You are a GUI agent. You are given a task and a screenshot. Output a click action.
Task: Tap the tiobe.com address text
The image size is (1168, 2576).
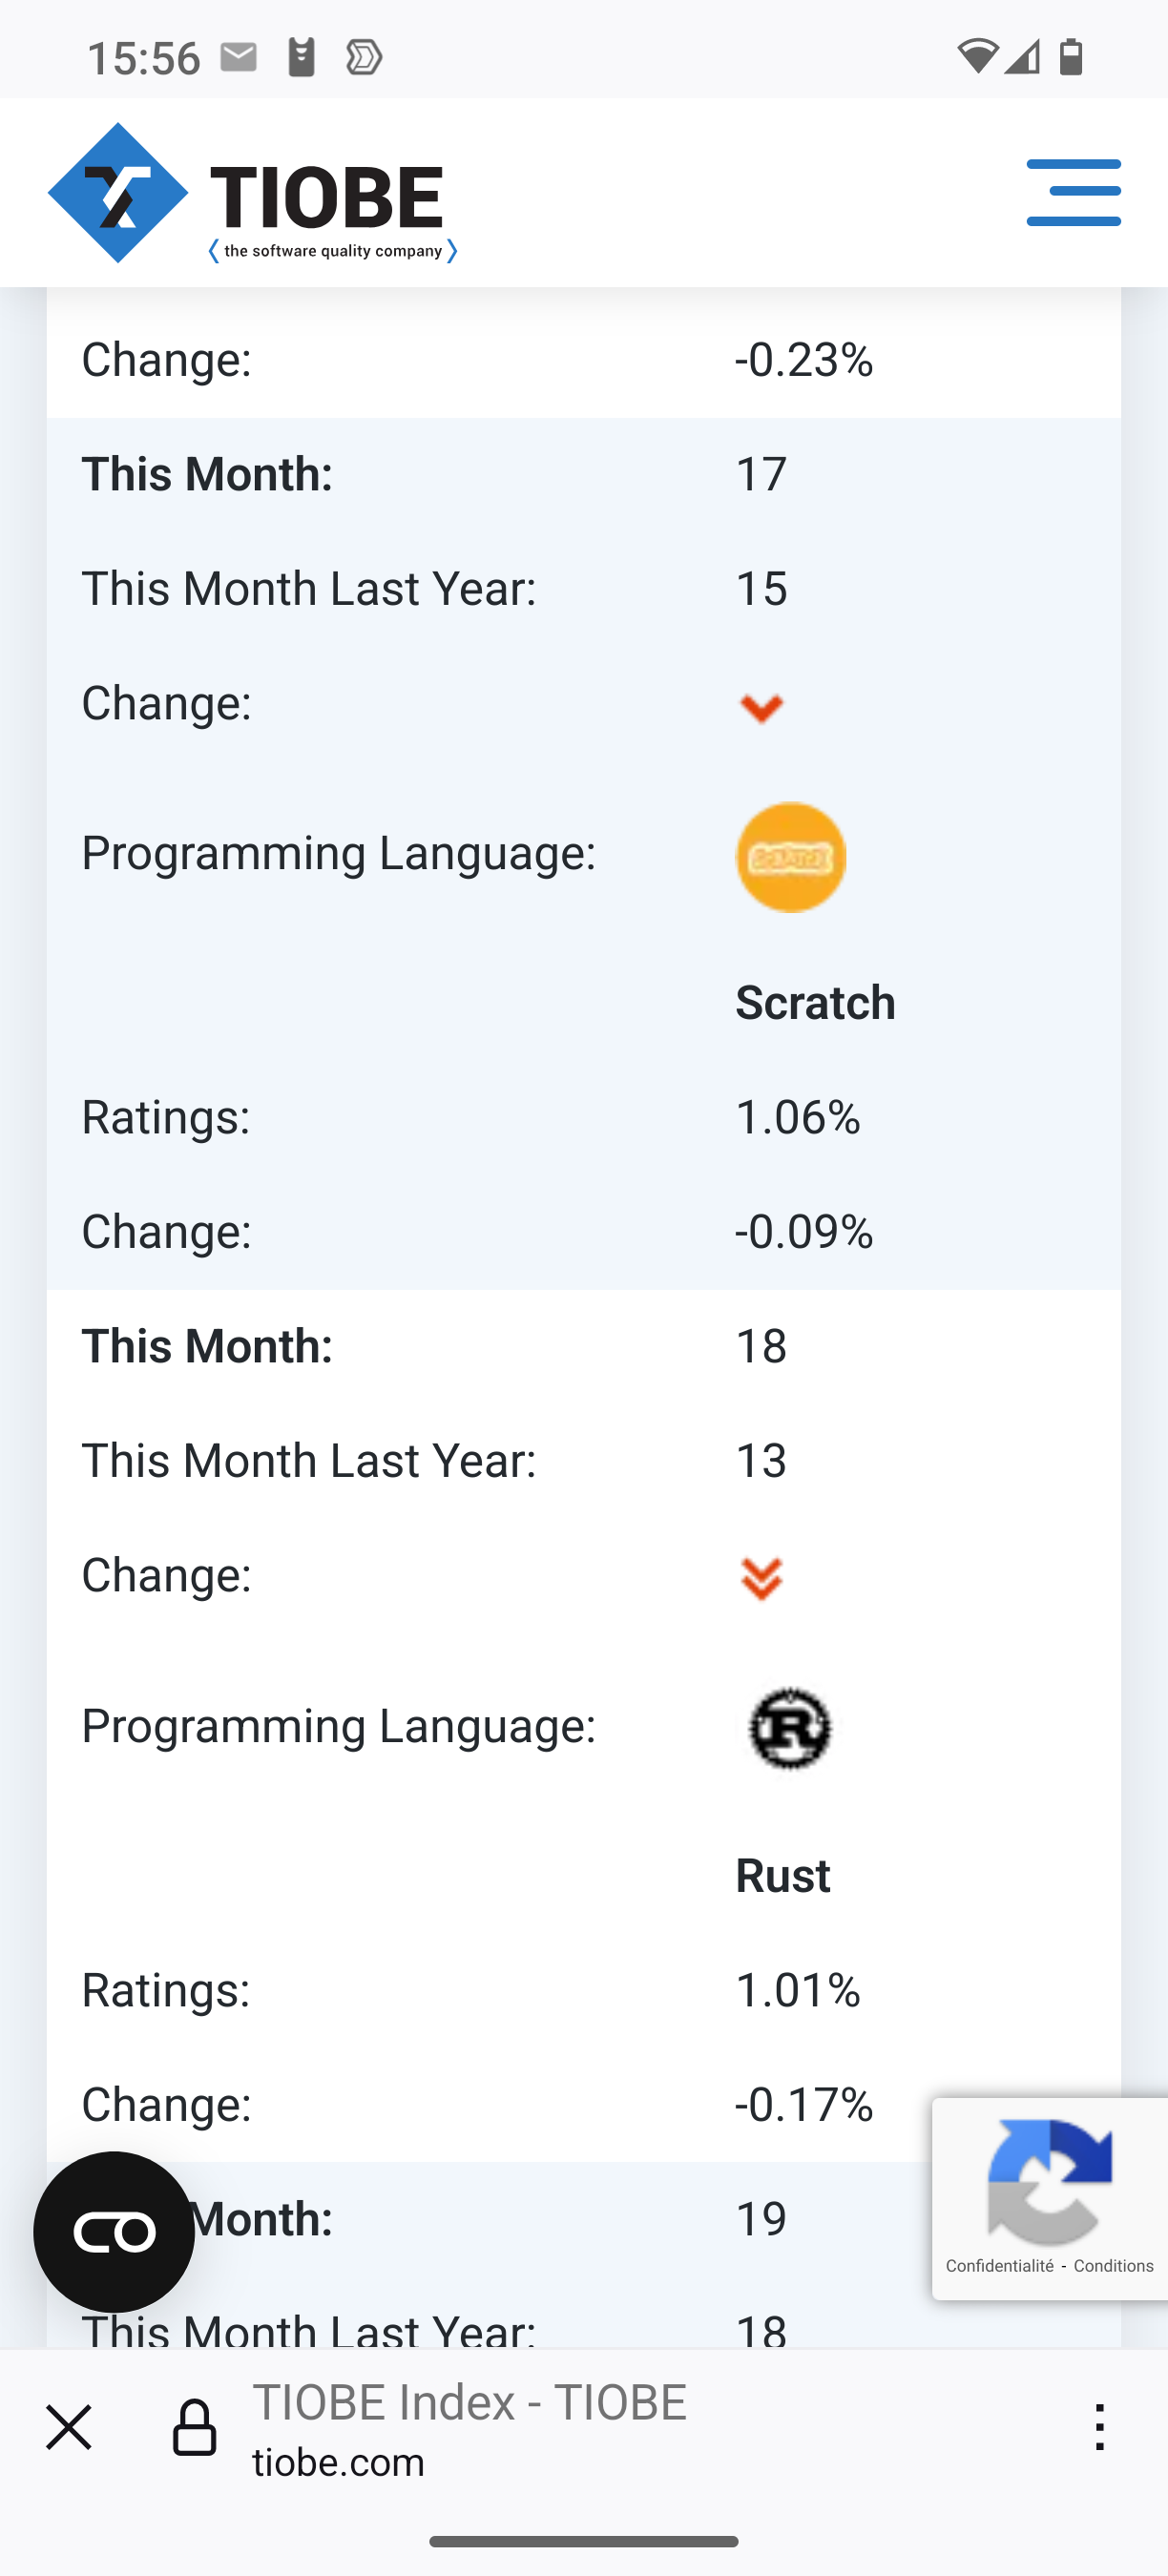[339, 2462]
